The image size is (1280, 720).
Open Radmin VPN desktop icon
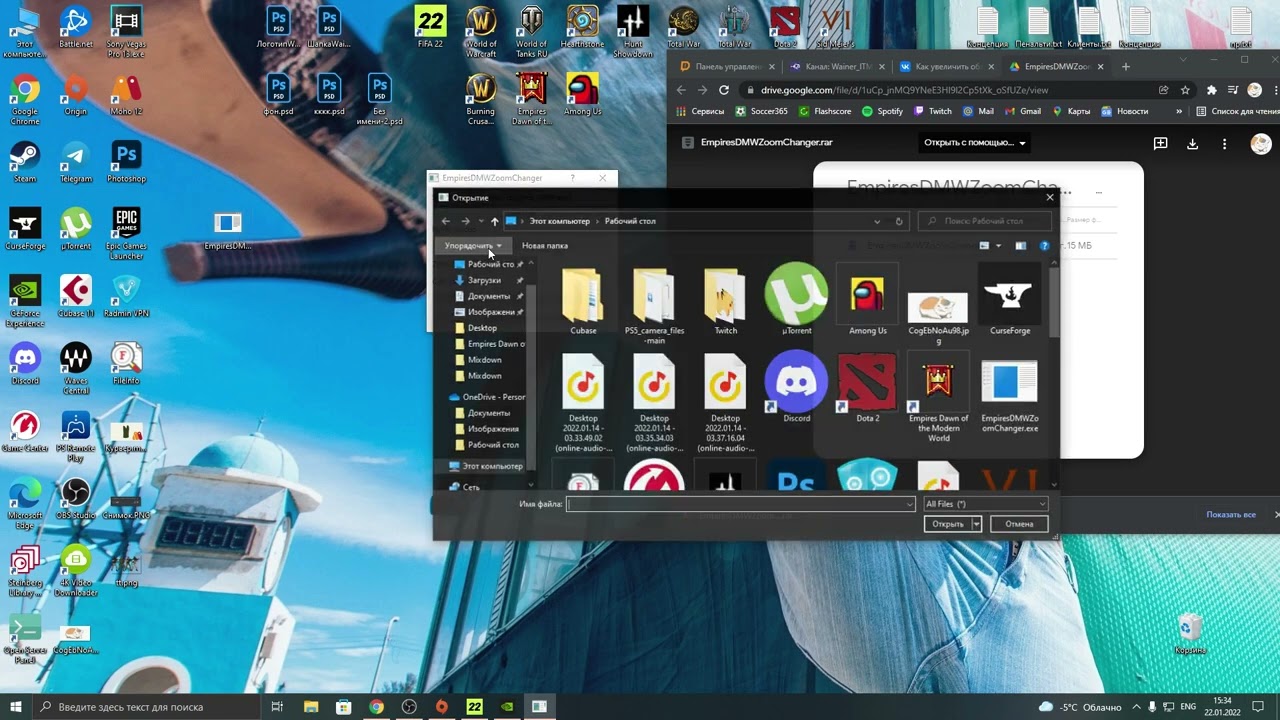click(126, 297)
